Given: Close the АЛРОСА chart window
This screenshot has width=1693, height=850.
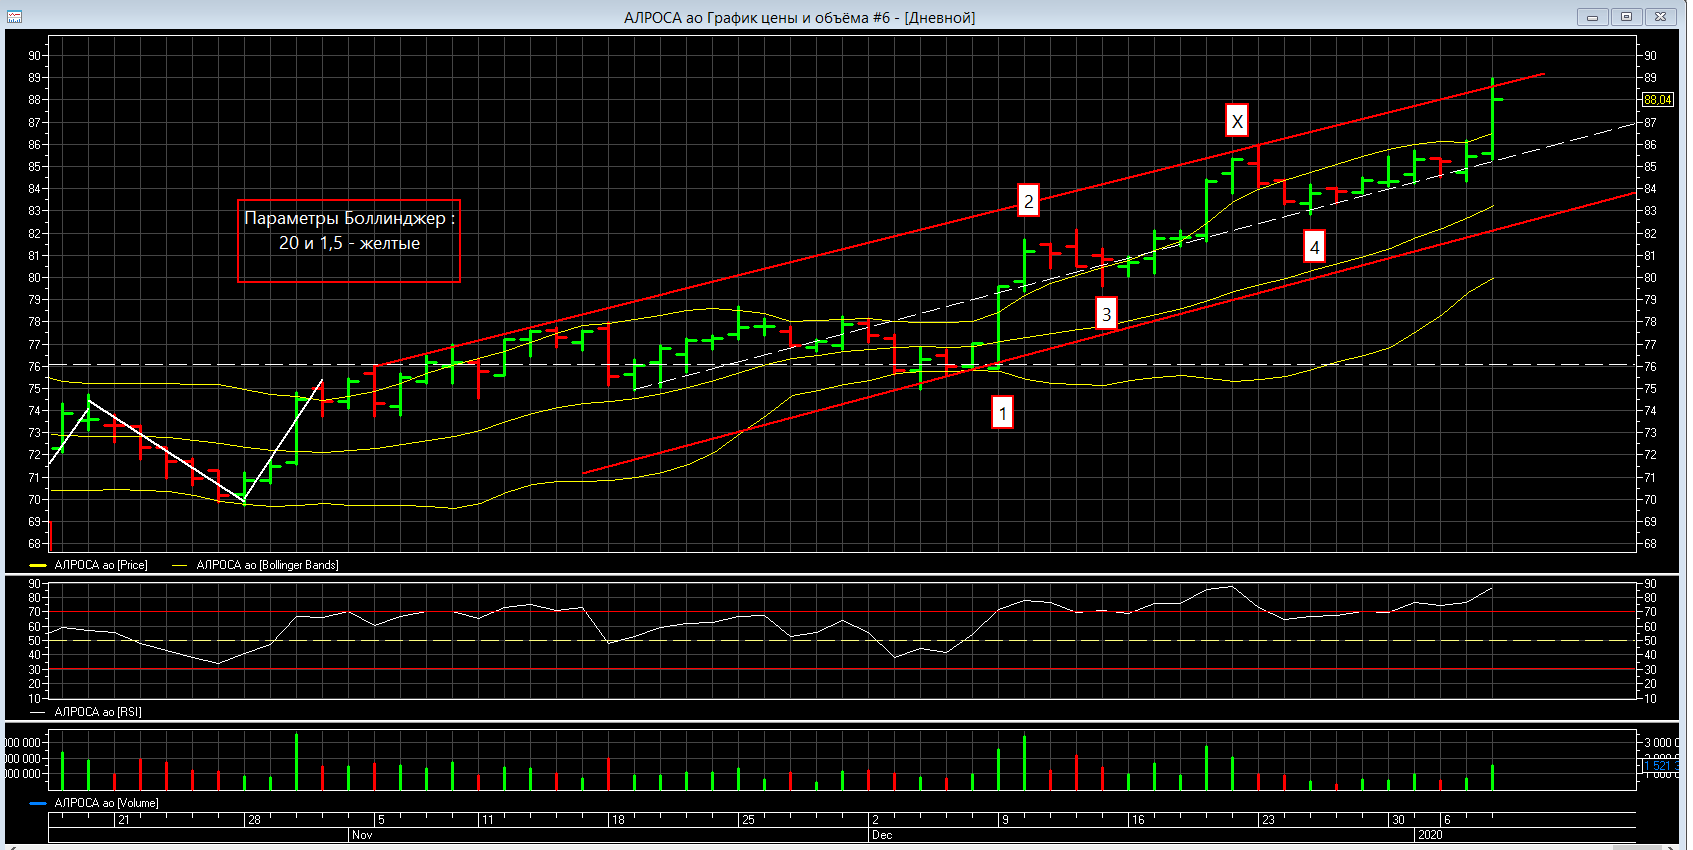Looking at the screenshot, I should [1660, 17].
